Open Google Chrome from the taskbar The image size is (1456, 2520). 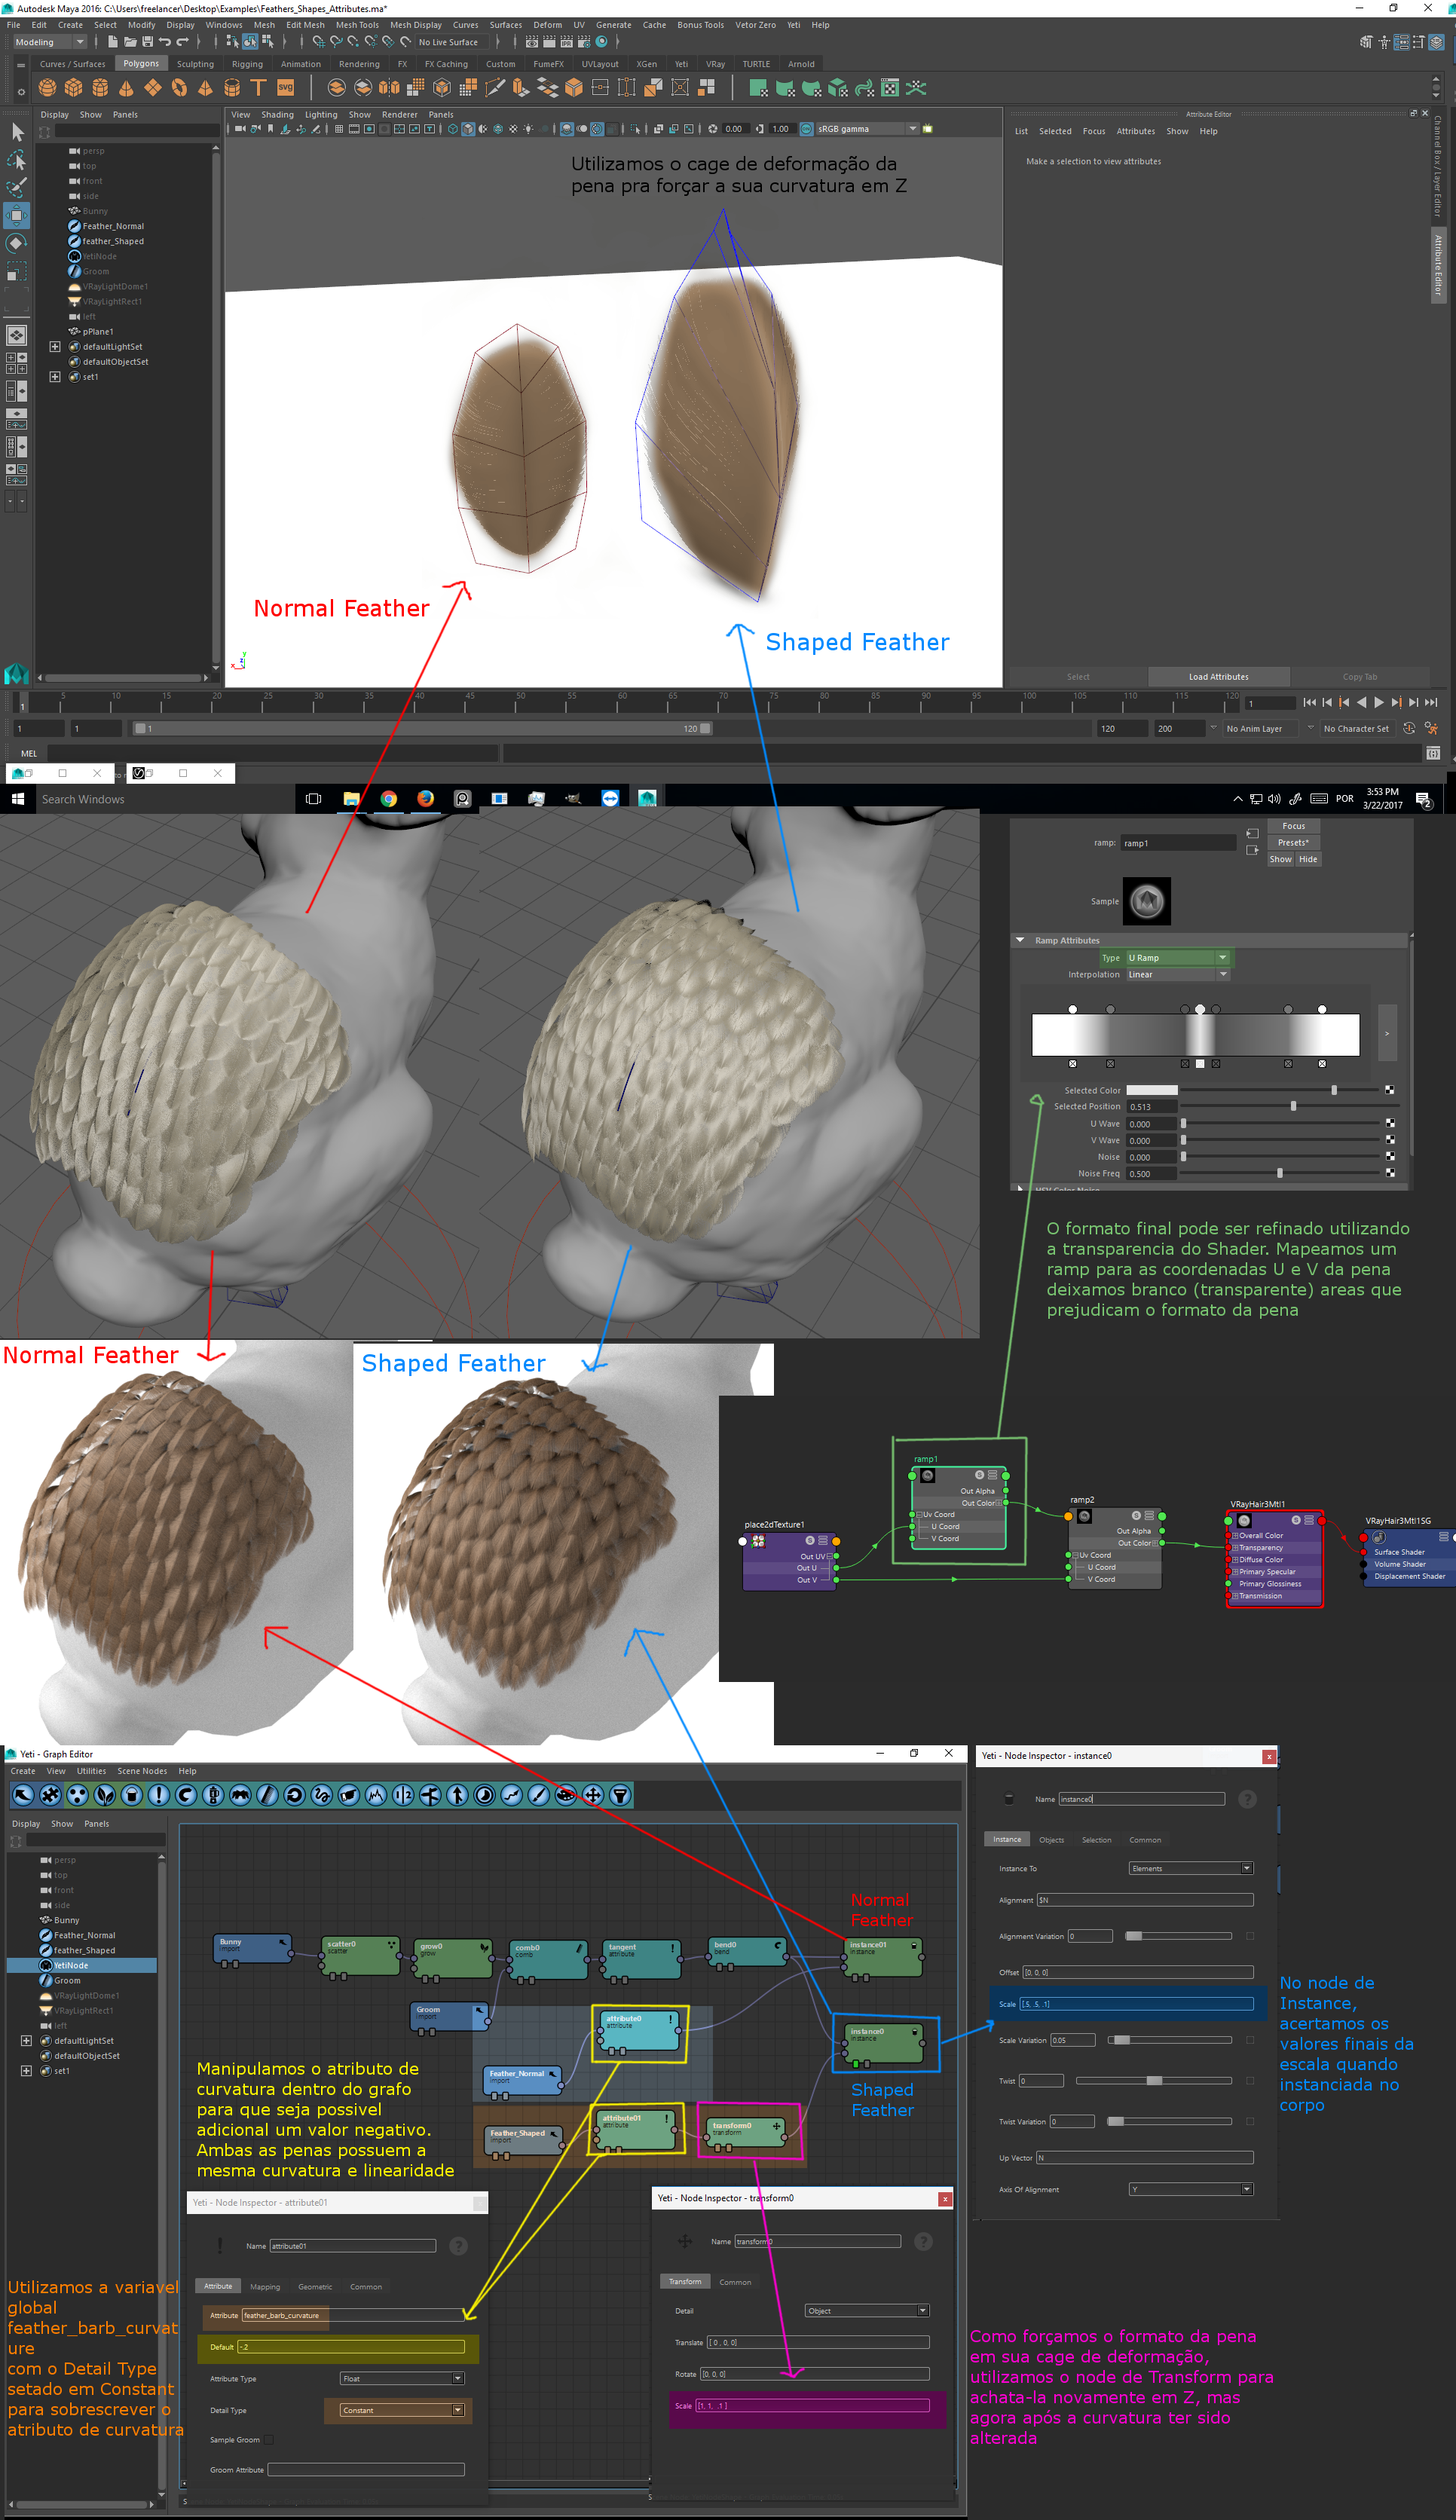click(x=388, y=798)
